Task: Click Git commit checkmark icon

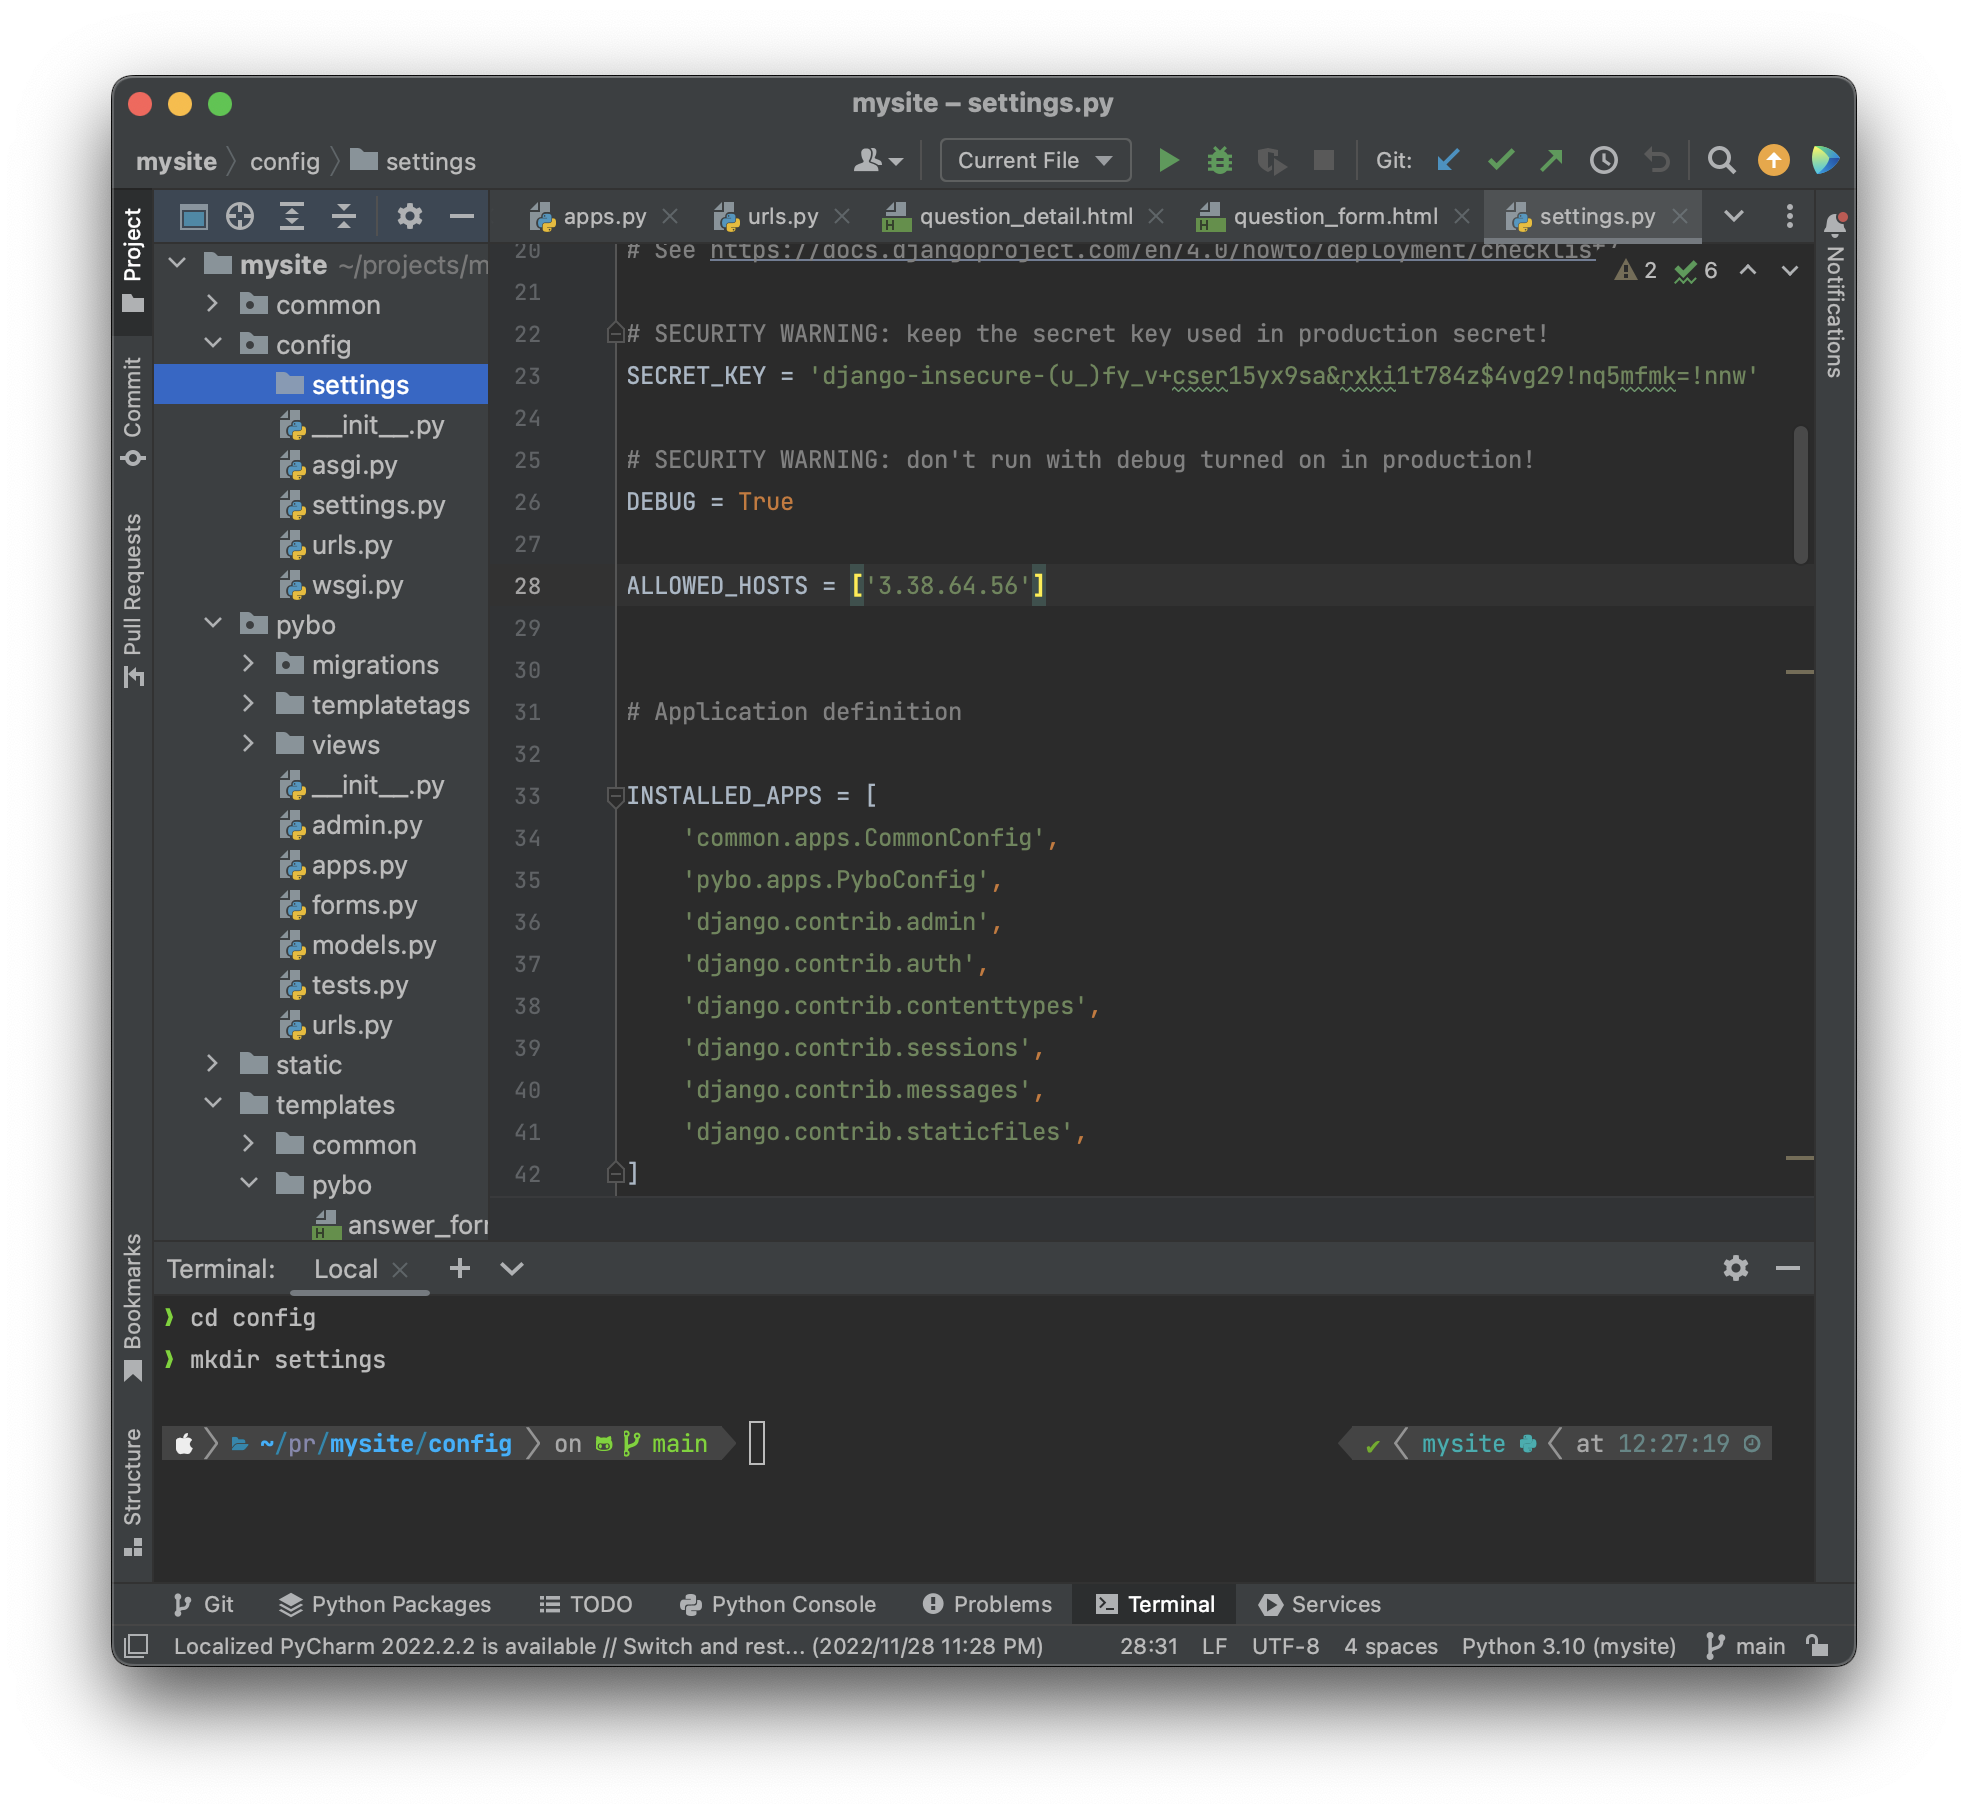Action: point(1500,160)
